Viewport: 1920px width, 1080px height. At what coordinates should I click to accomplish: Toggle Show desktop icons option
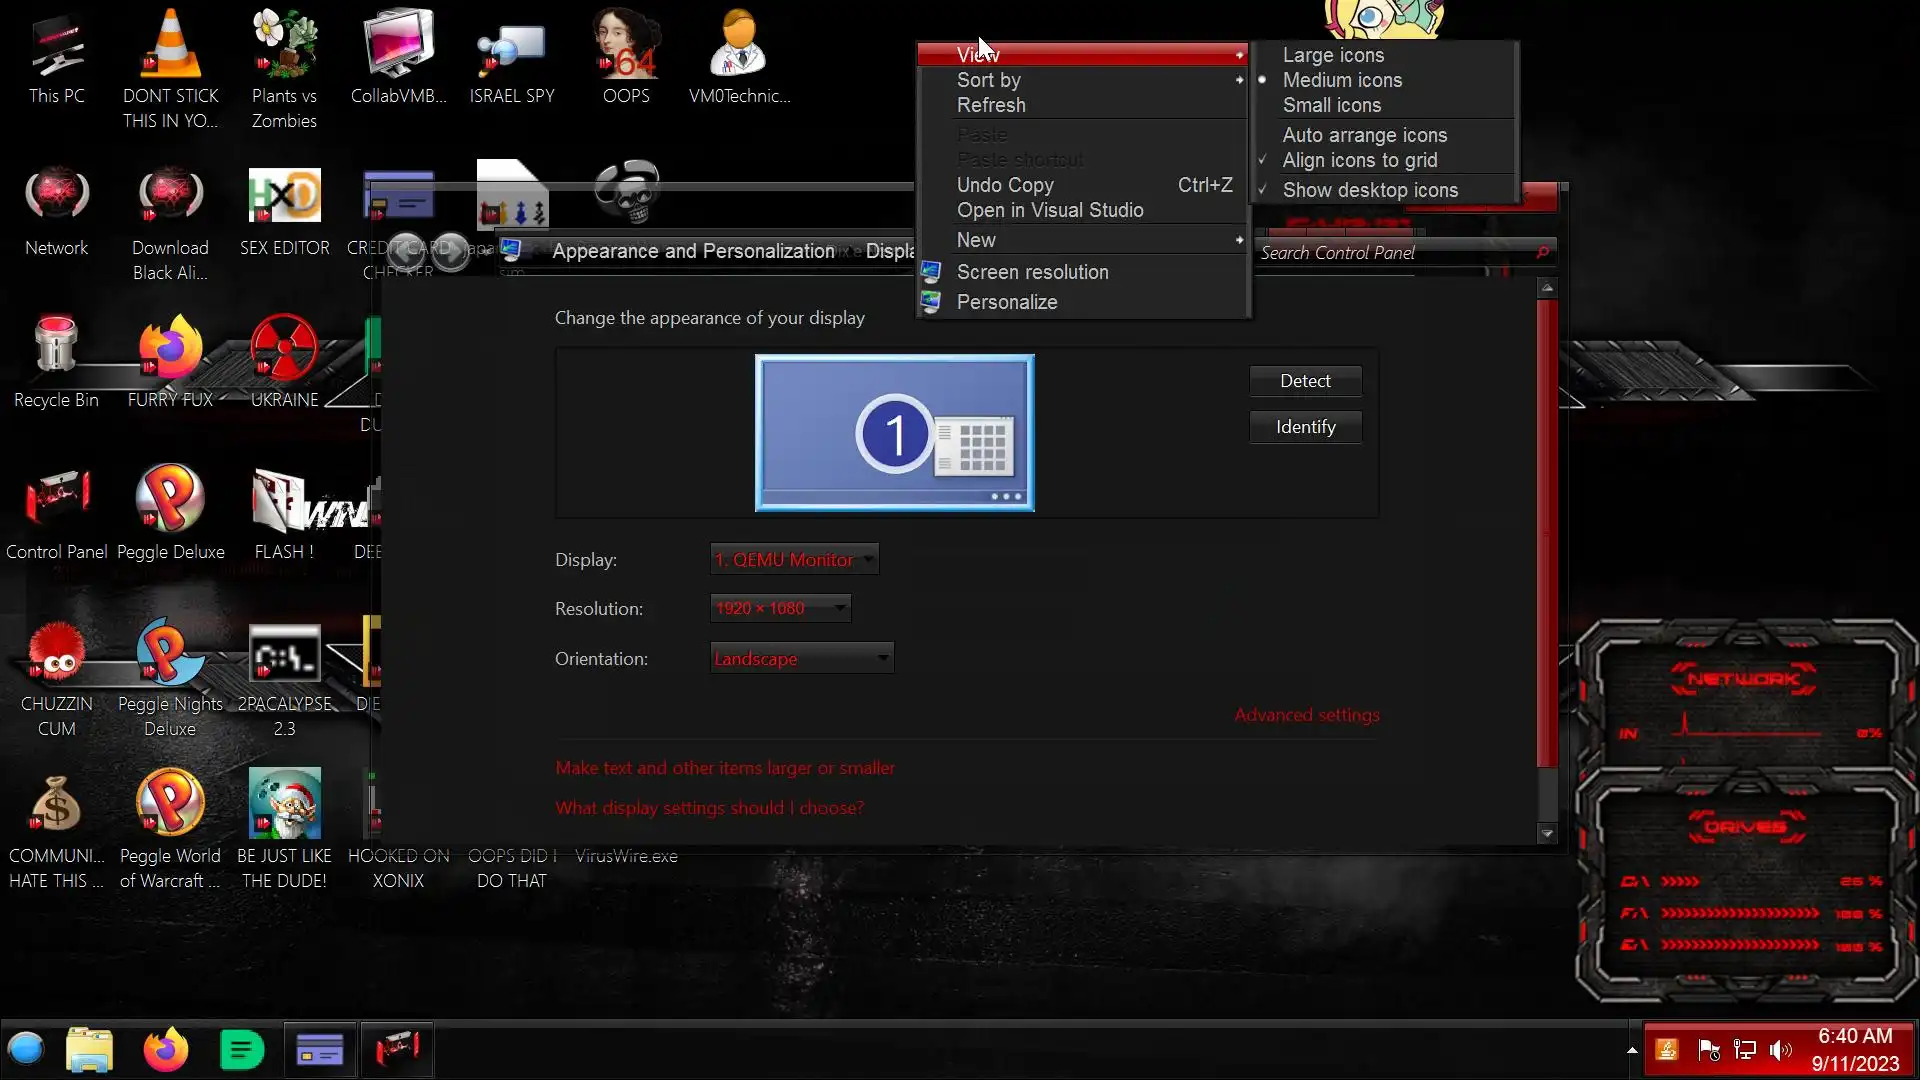[1370, 190]
